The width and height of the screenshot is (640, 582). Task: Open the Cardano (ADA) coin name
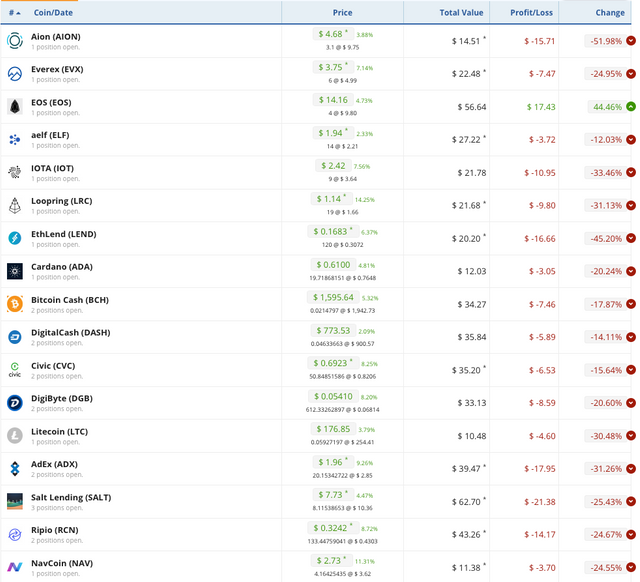click(62, 267)
